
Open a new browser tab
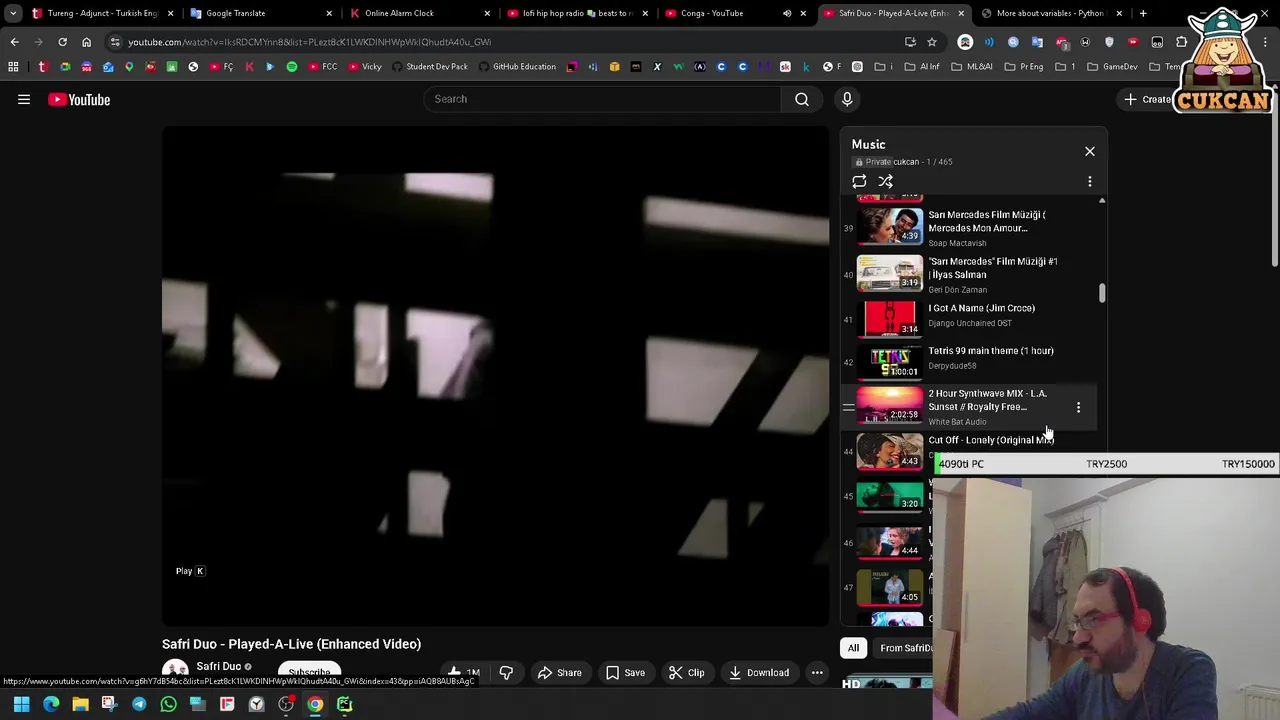[x=1143, y=13]
